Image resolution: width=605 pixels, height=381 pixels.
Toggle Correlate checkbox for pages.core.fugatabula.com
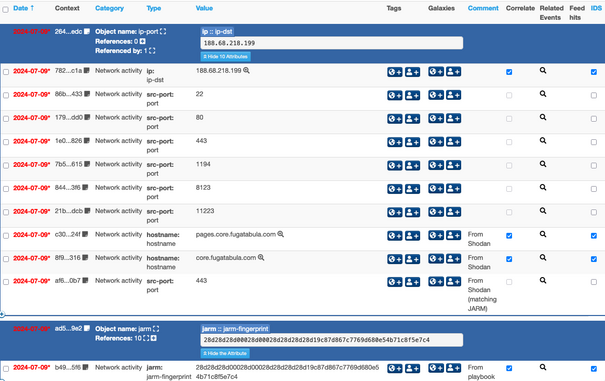click(509, 235)
